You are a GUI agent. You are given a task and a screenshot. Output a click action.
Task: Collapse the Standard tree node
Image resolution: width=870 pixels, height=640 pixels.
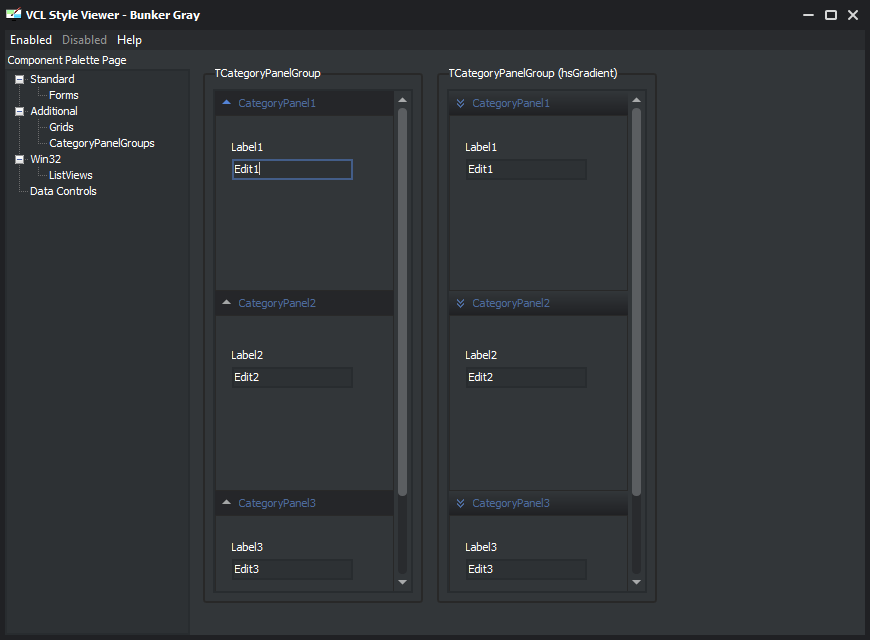(19, 79)
